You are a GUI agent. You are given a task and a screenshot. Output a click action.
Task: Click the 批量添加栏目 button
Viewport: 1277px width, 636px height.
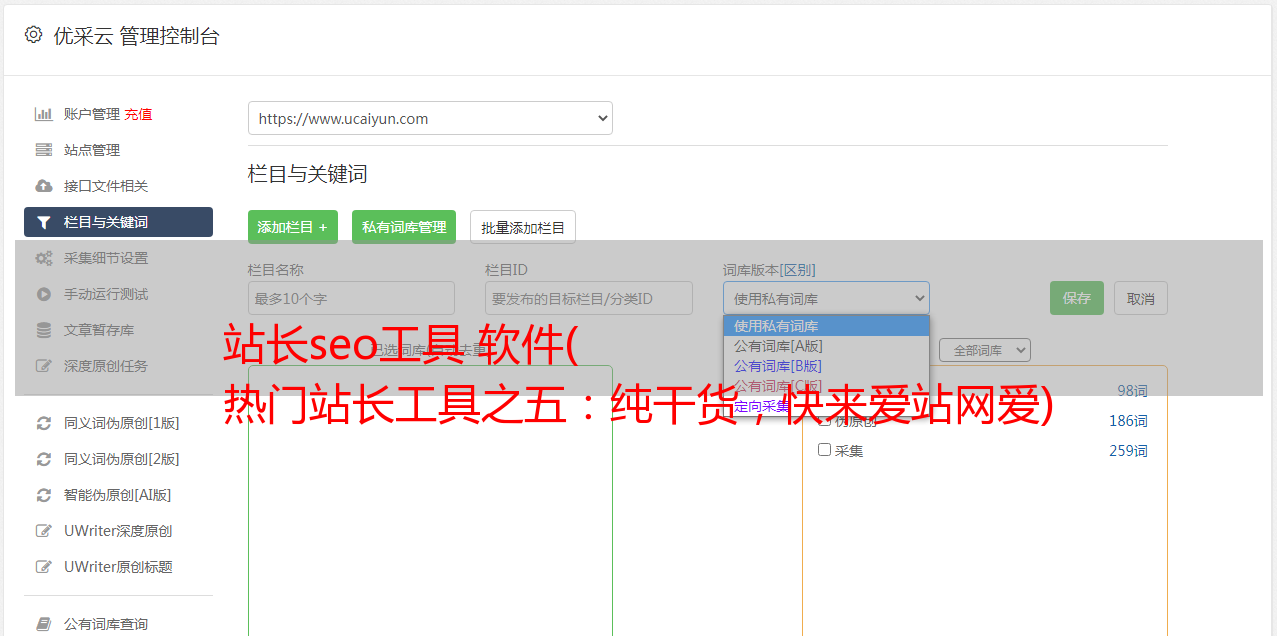(523, 227)
